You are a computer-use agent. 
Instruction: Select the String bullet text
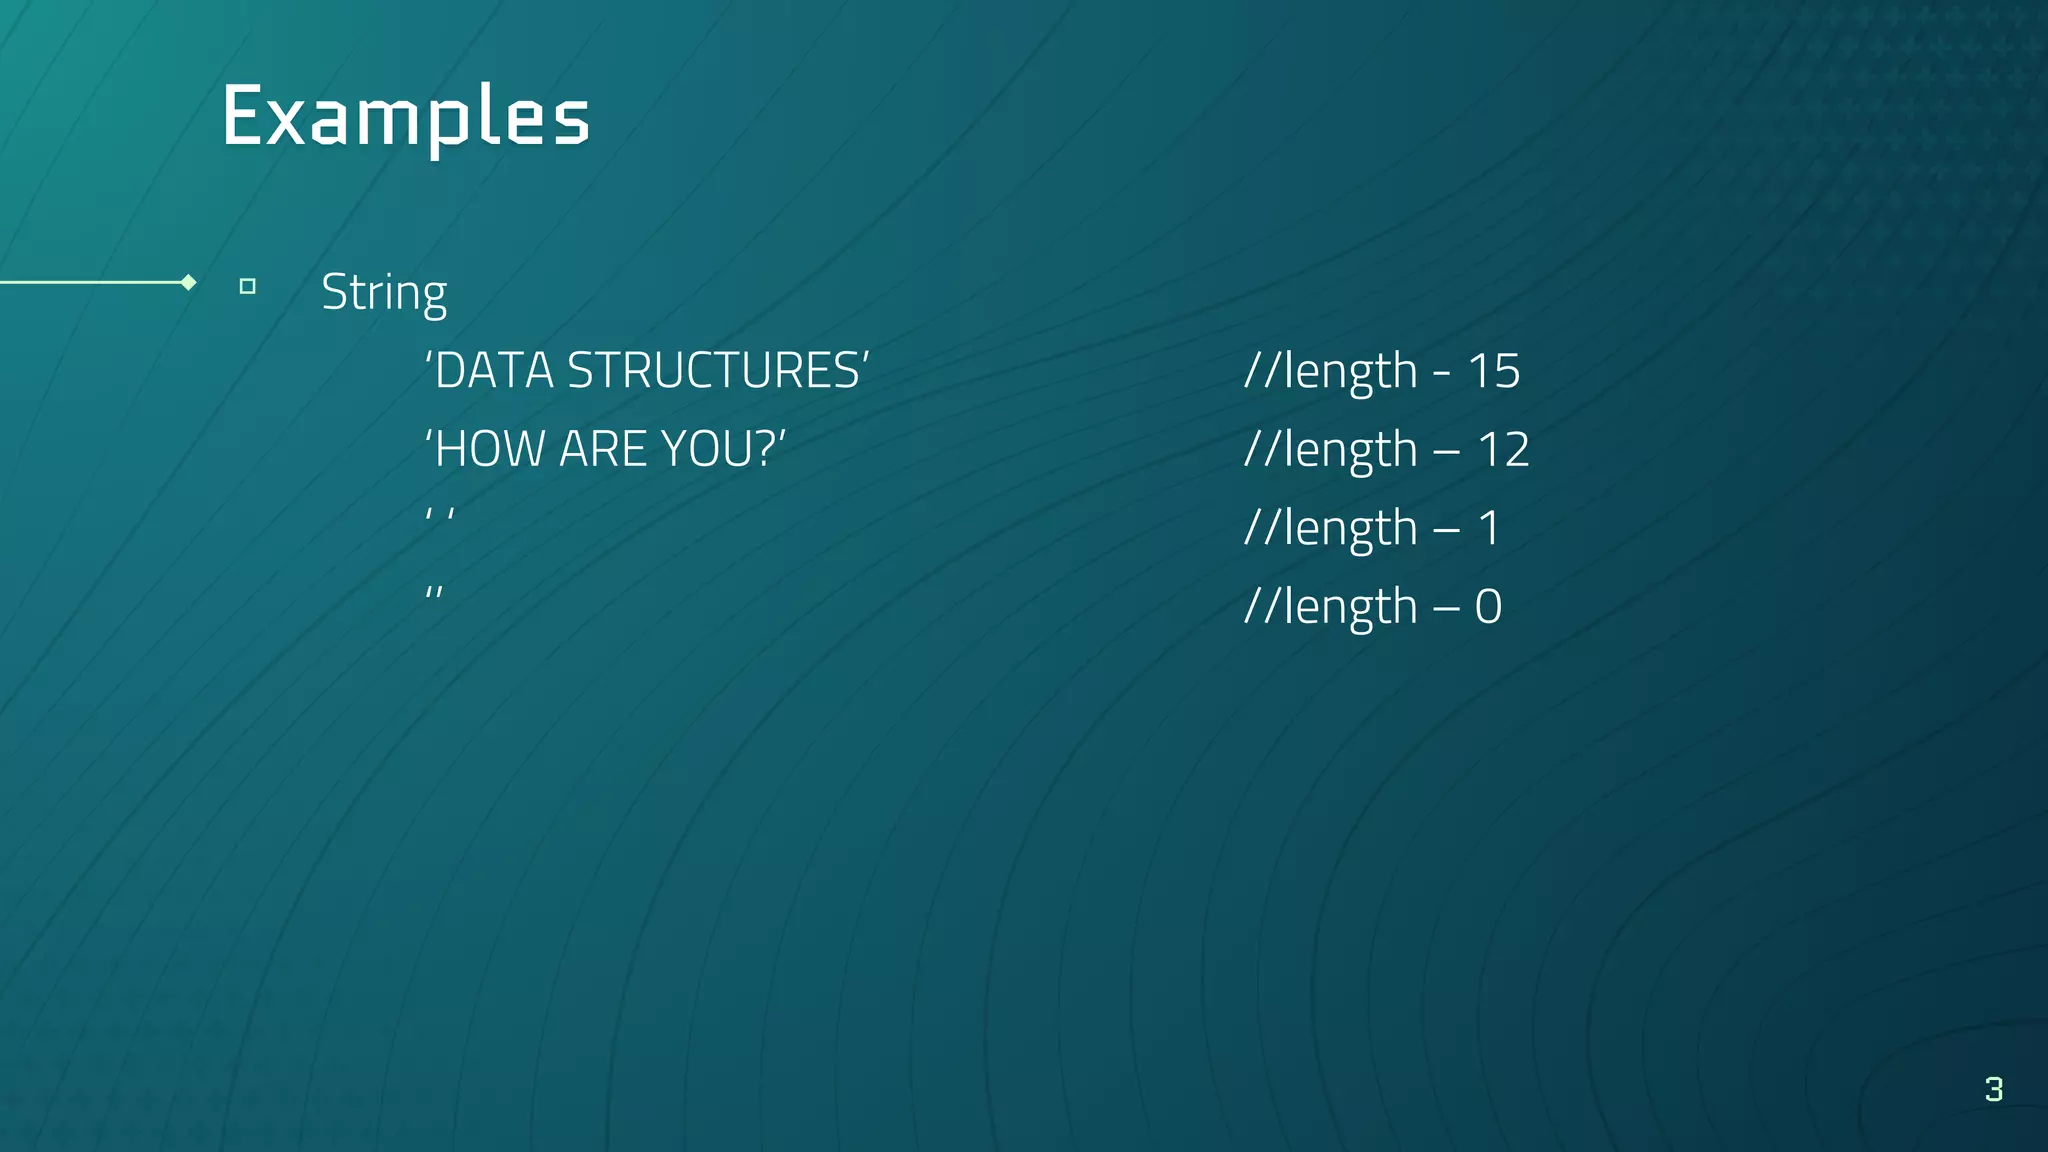click(x=384, y=294)
